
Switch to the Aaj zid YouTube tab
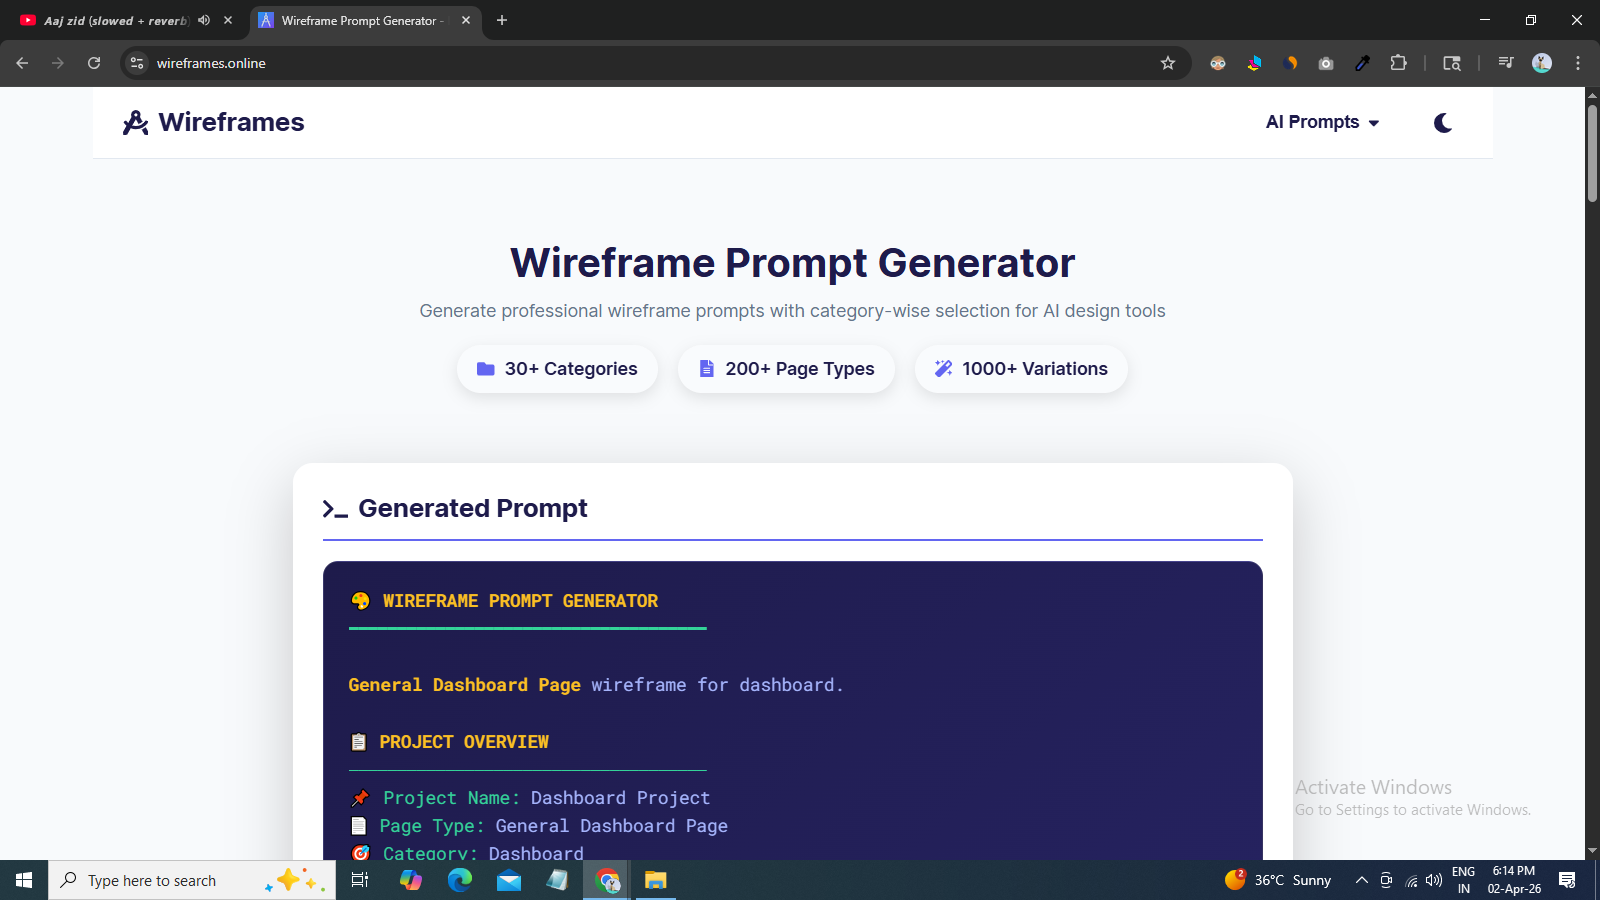point(110,20)
